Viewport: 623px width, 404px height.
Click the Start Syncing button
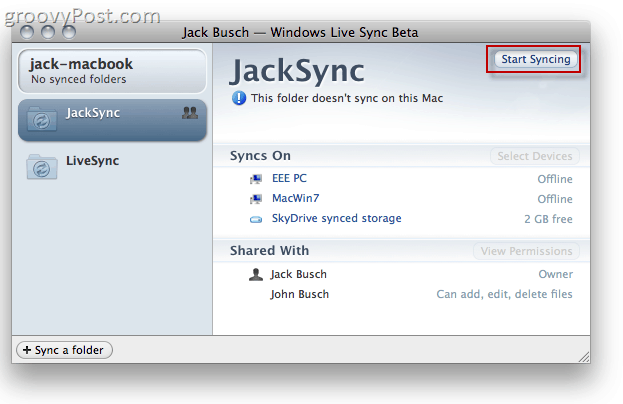coord(535,59)
